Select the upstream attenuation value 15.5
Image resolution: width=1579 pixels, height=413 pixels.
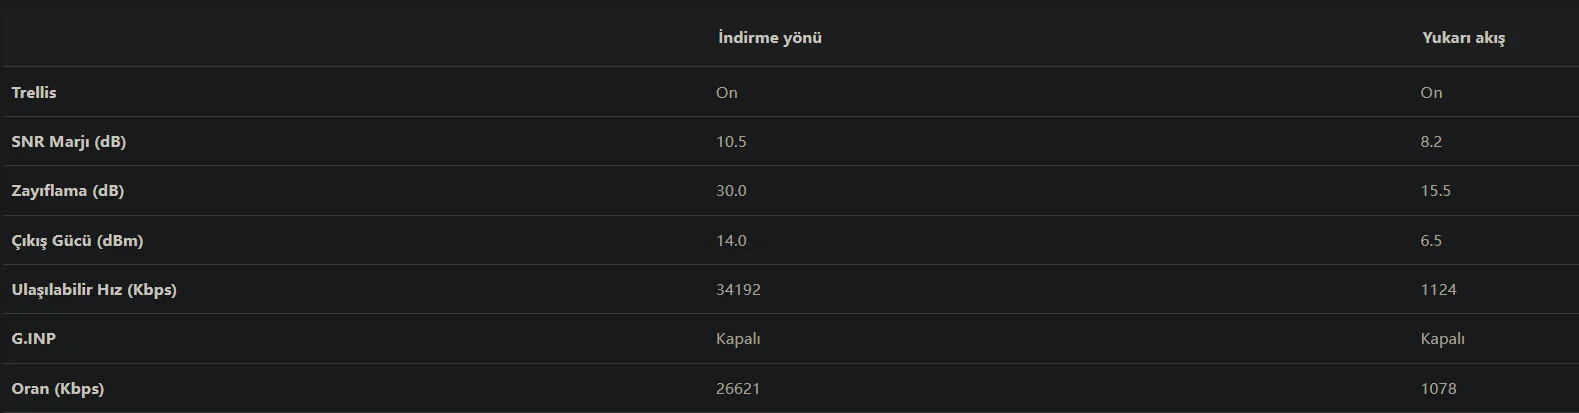pyautogui.click(x=1435, y=191)
